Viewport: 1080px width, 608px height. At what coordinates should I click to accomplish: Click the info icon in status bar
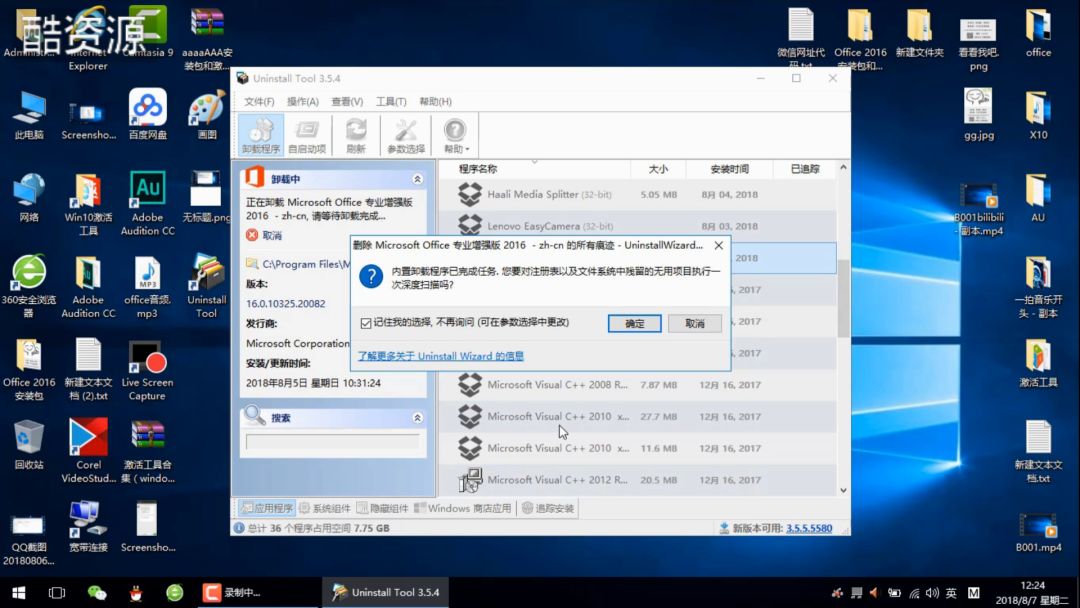[239, 528]
